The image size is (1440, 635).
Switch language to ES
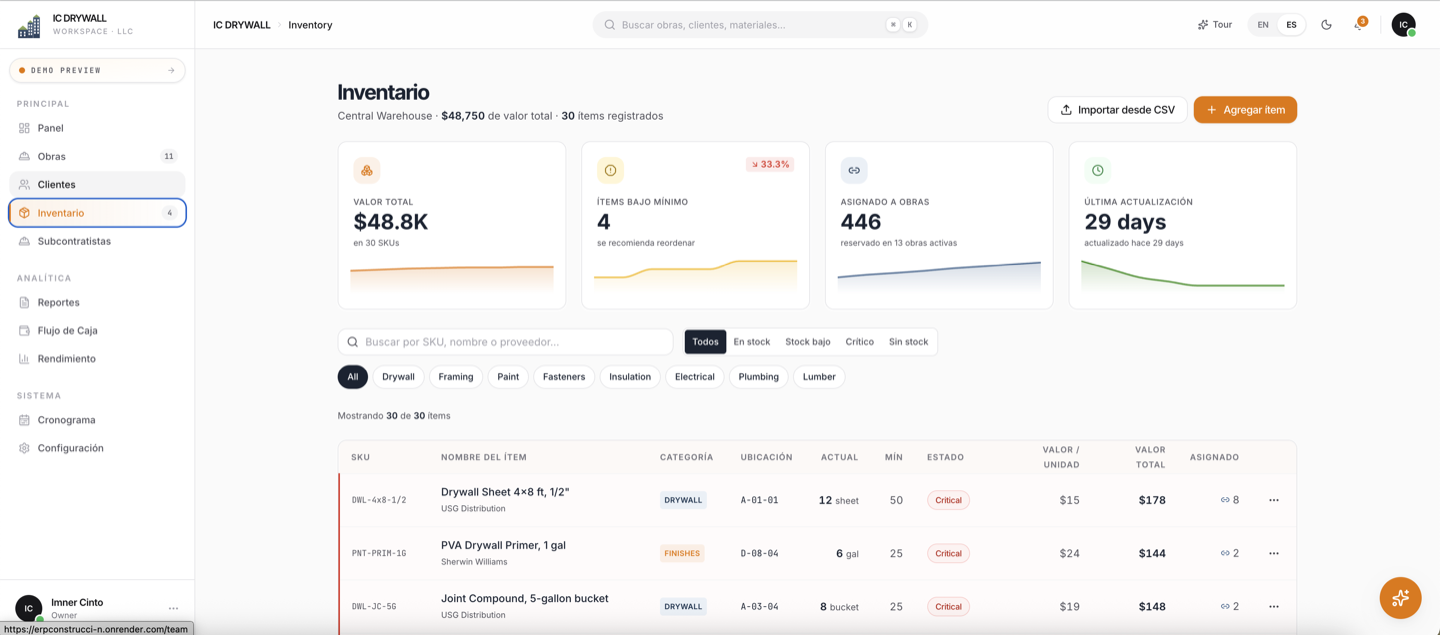[1291, 25]
